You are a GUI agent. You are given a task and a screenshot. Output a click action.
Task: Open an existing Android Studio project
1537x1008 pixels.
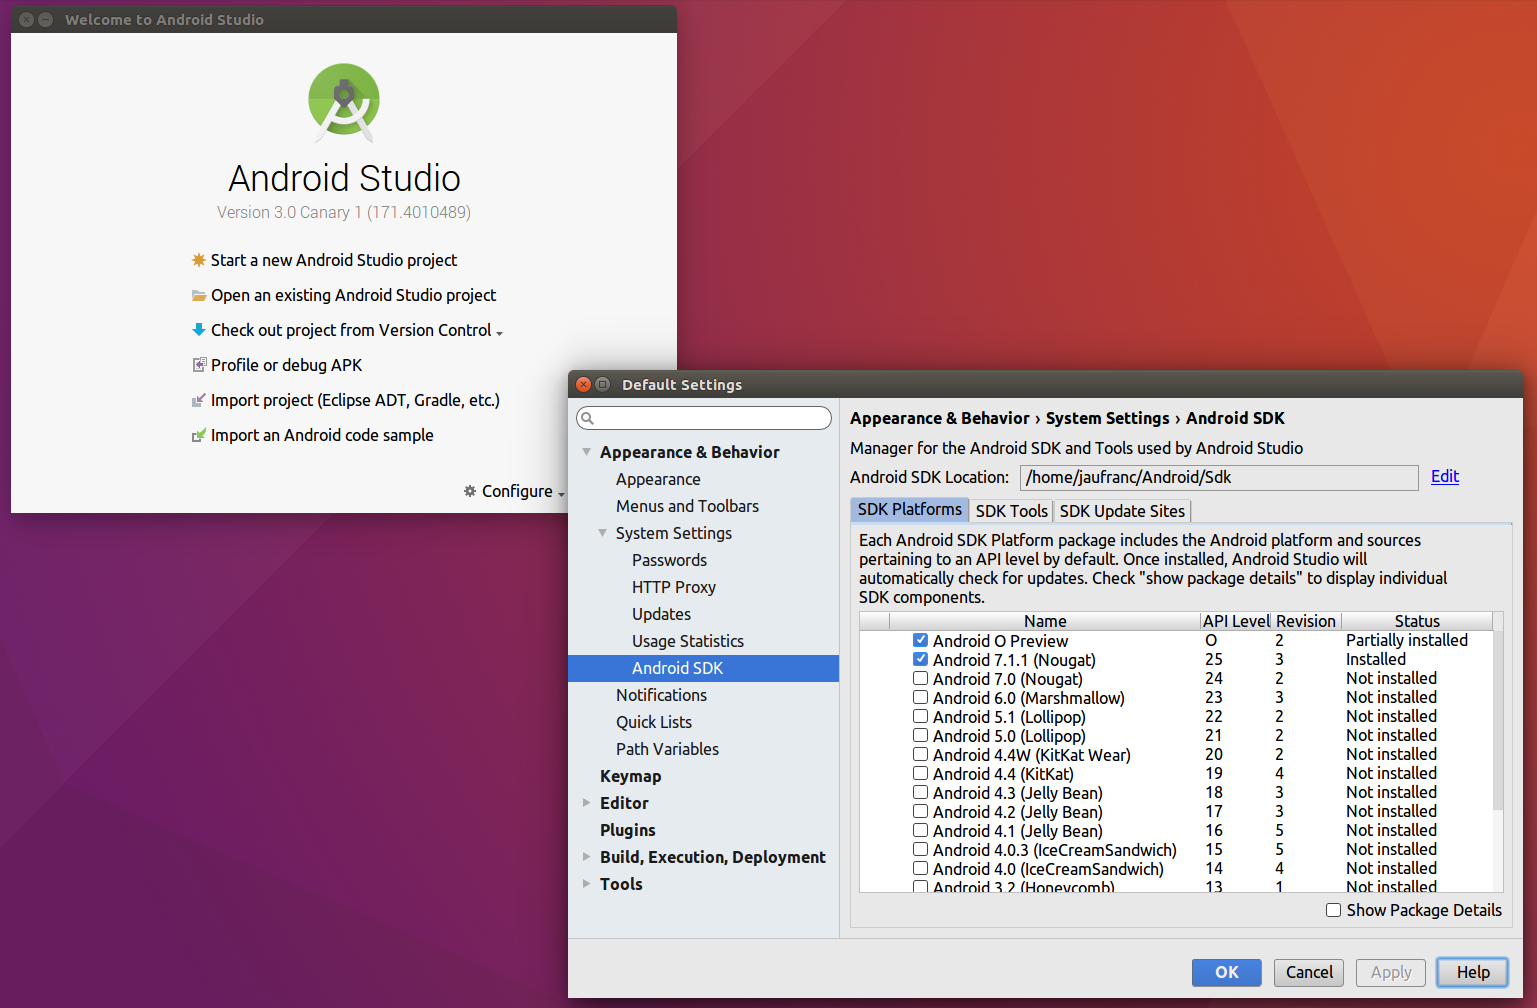point(353,295)
